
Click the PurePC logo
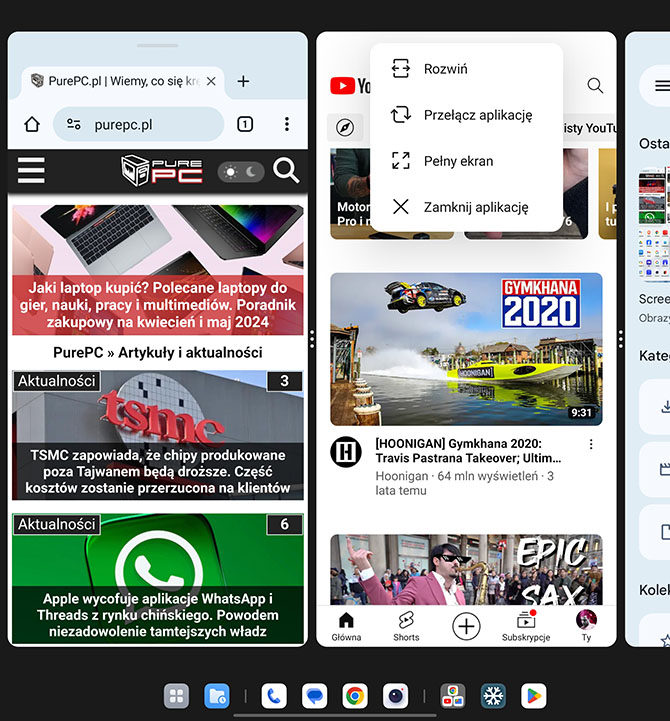tap(161, 171)
